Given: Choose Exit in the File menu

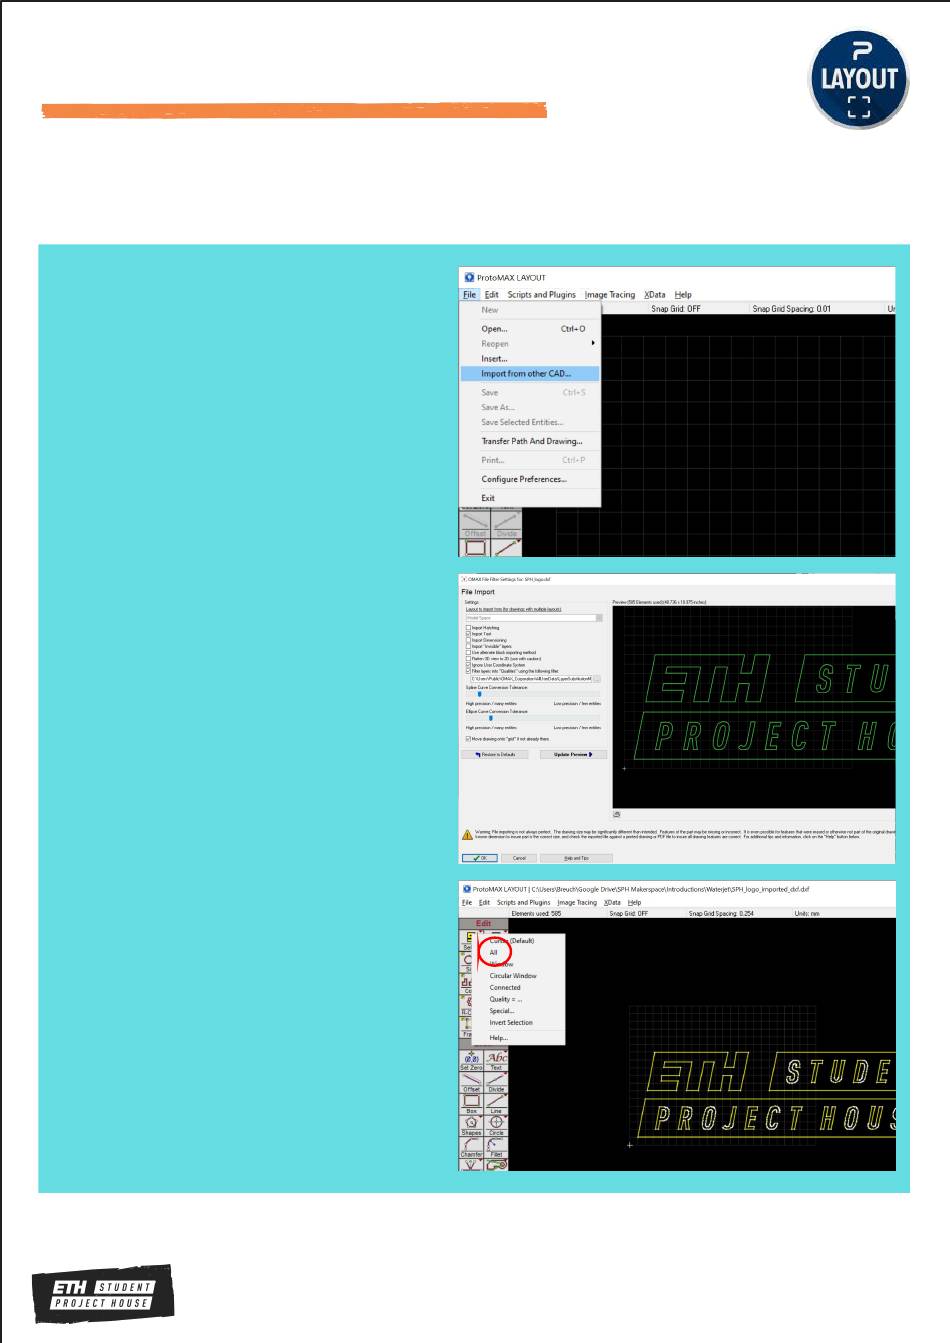Looking at the screenshot, I should (530, 498).
